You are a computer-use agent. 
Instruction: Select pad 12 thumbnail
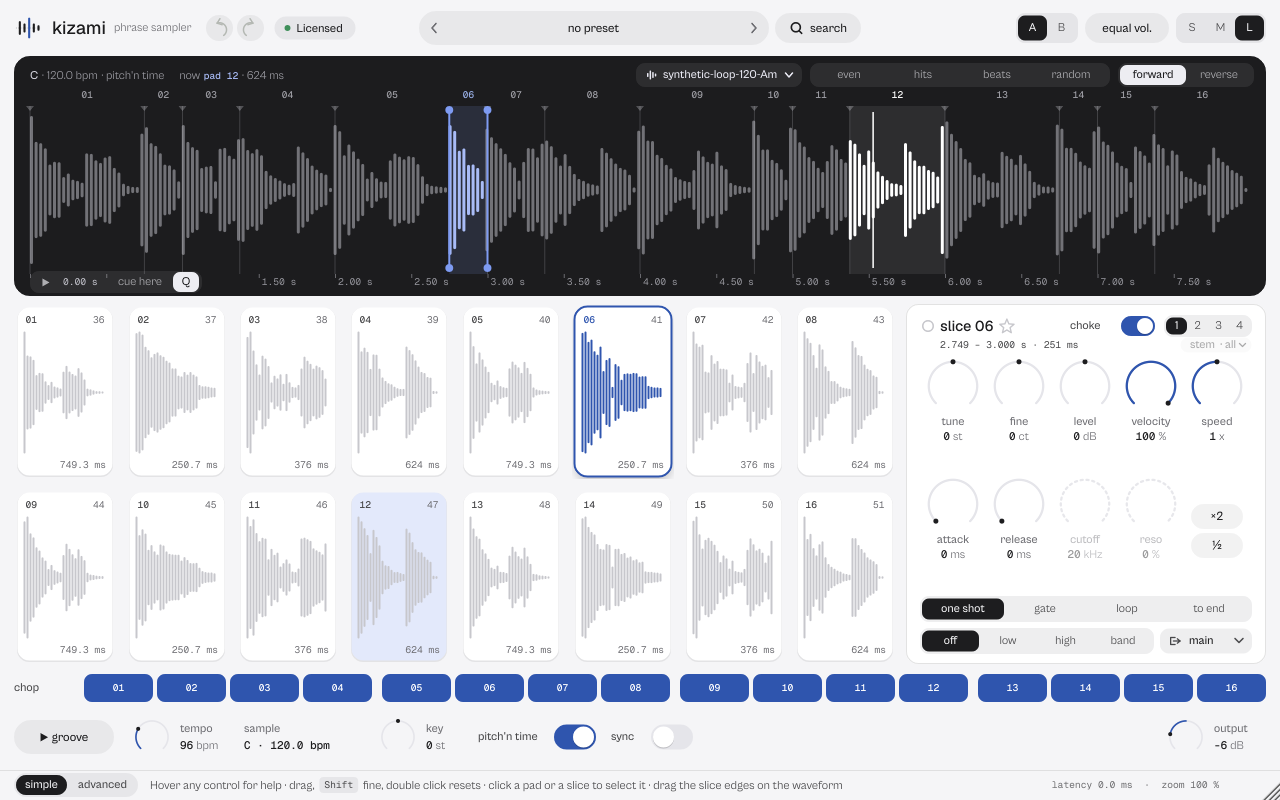(x=399, y=577)
